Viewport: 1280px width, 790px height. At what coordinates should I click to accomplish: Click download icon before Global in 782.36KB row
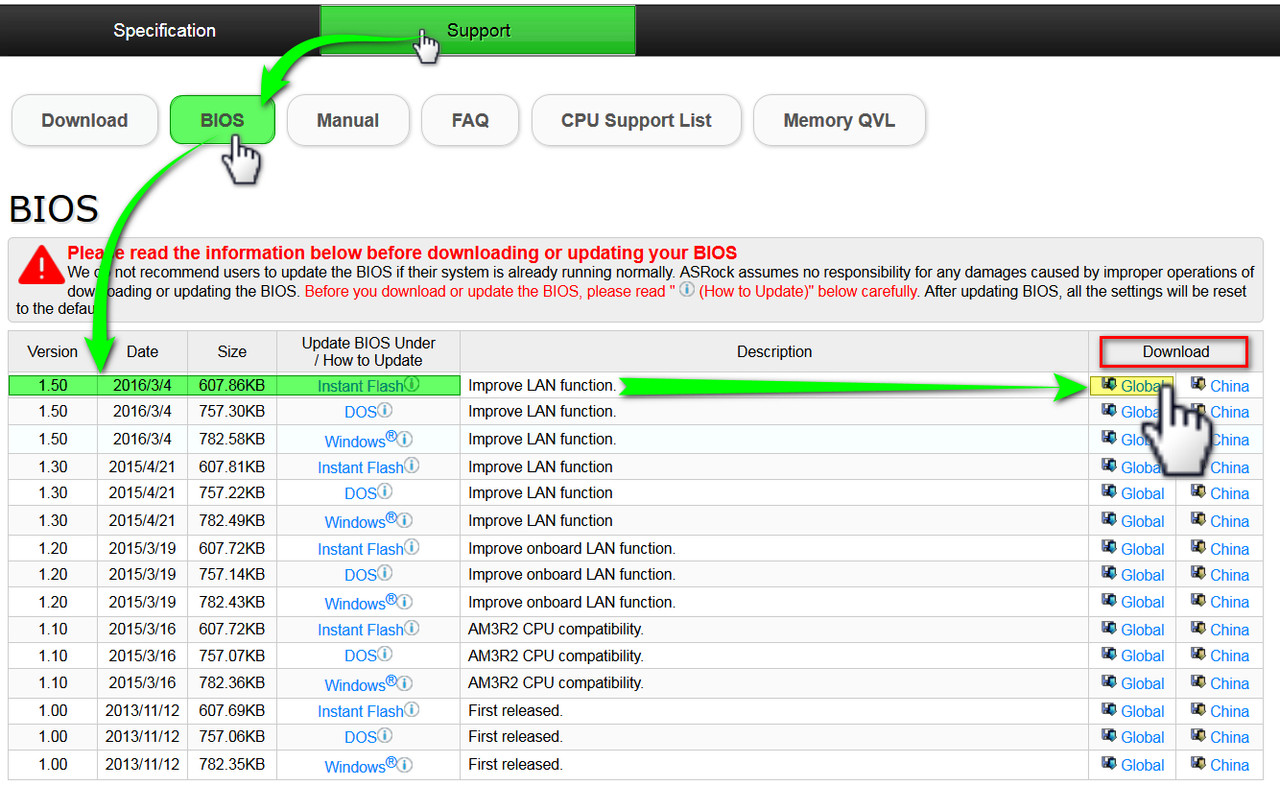point(1109,682)
